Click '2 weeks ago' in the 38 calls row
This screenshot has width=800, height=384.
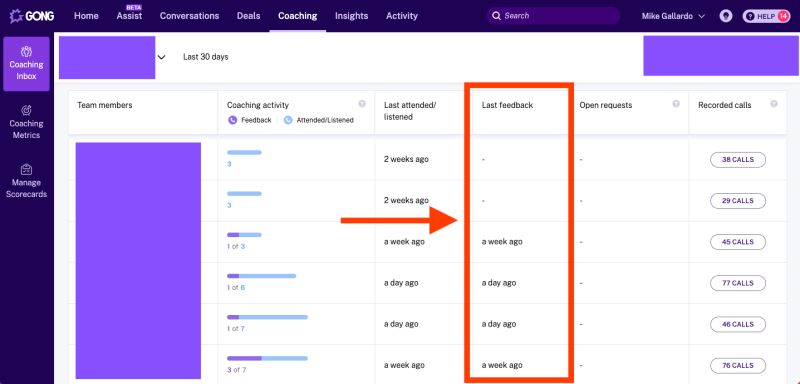(x=406, y=159)
